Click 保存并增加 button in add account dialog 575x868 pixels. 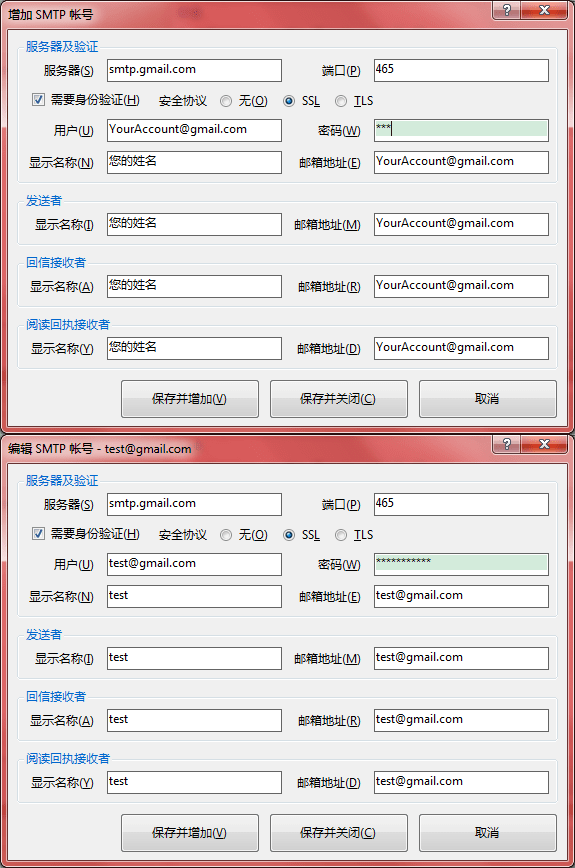190,399
